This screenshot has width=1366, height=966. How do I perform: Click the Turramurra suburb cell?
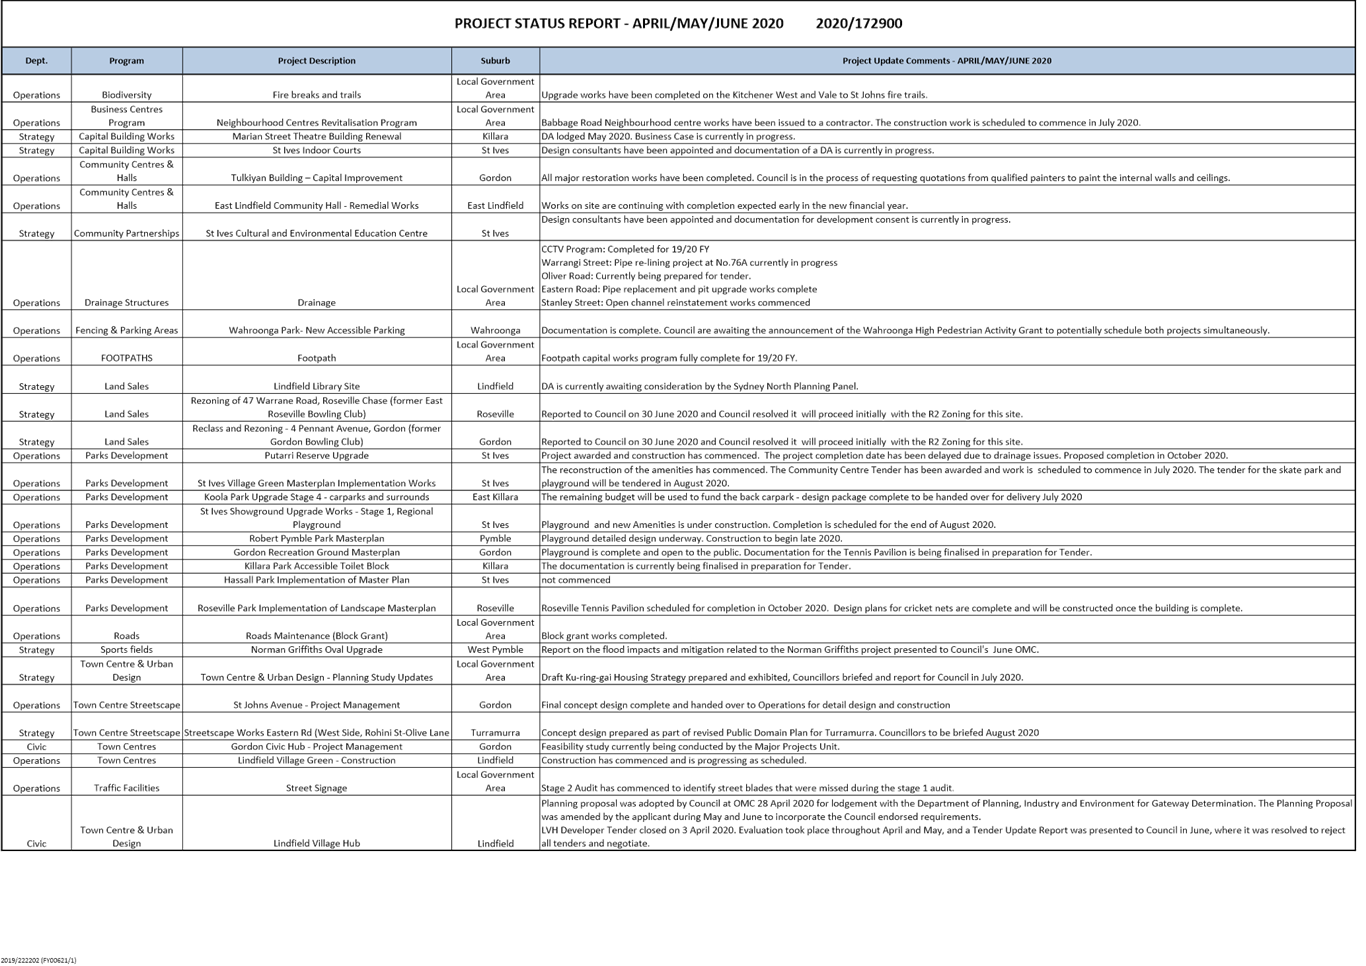tap(495, 733)
